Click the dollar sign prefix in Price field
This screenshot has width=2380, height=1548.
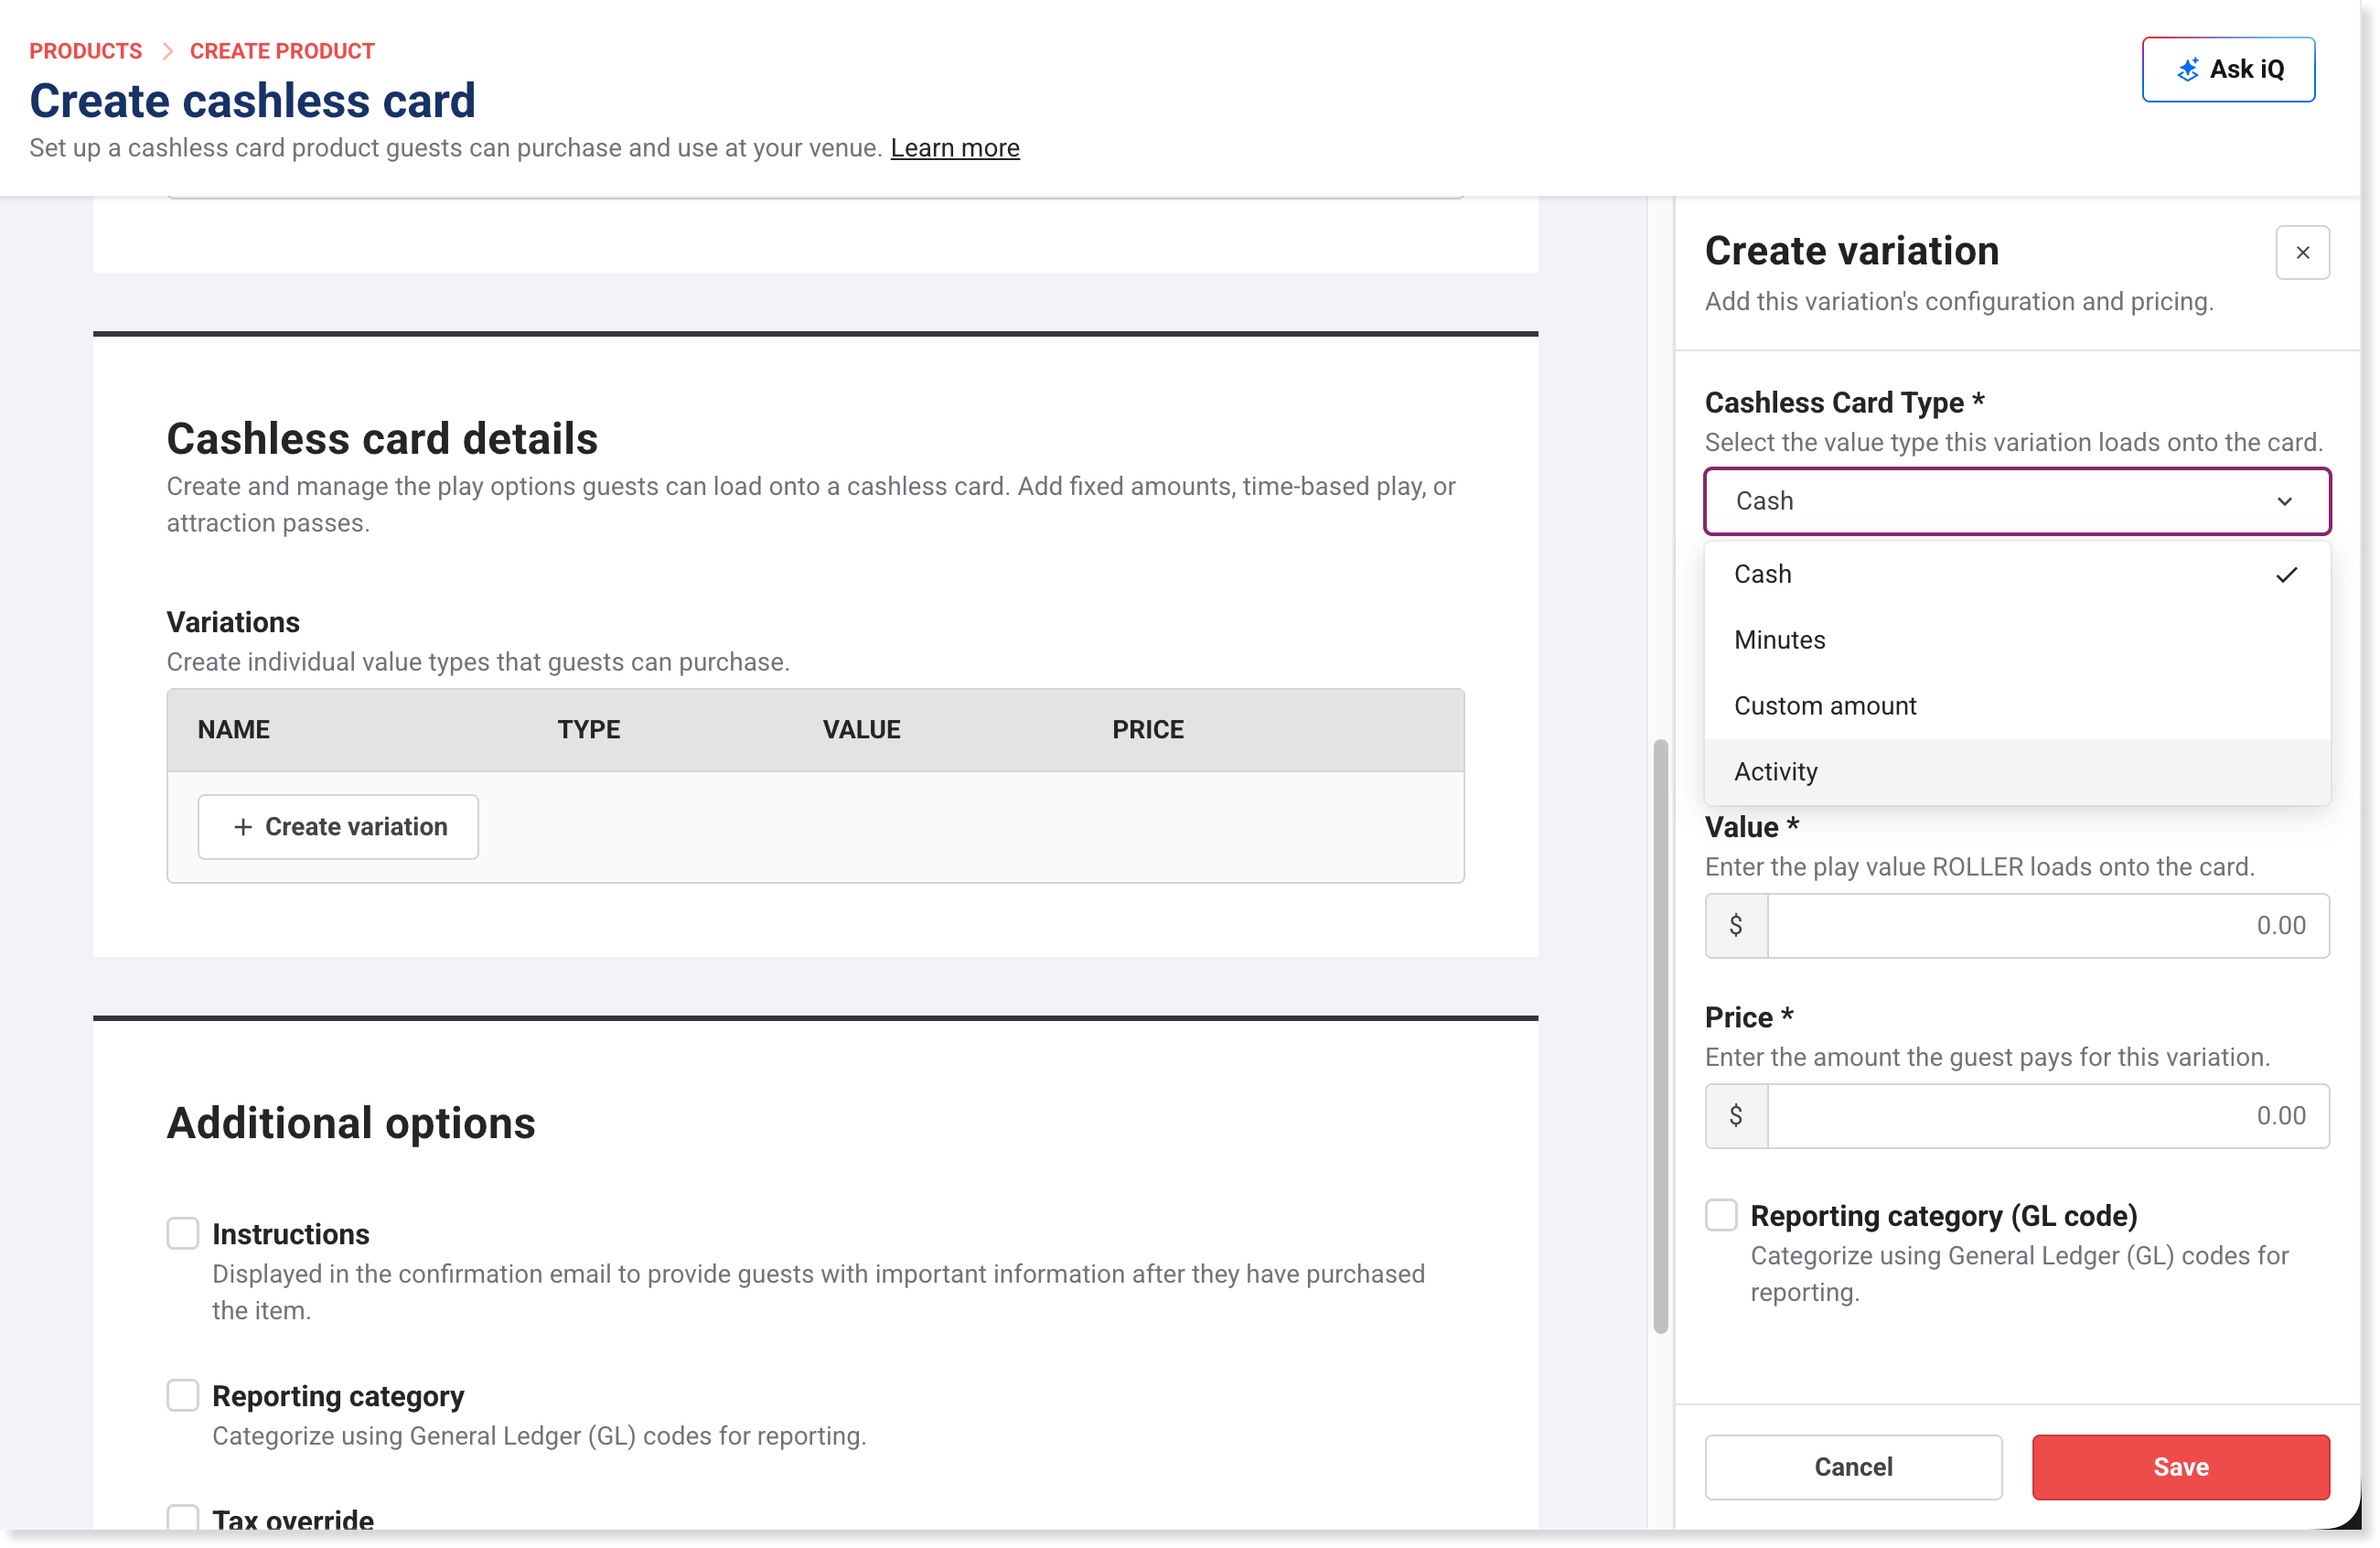coord(1736,1115)
